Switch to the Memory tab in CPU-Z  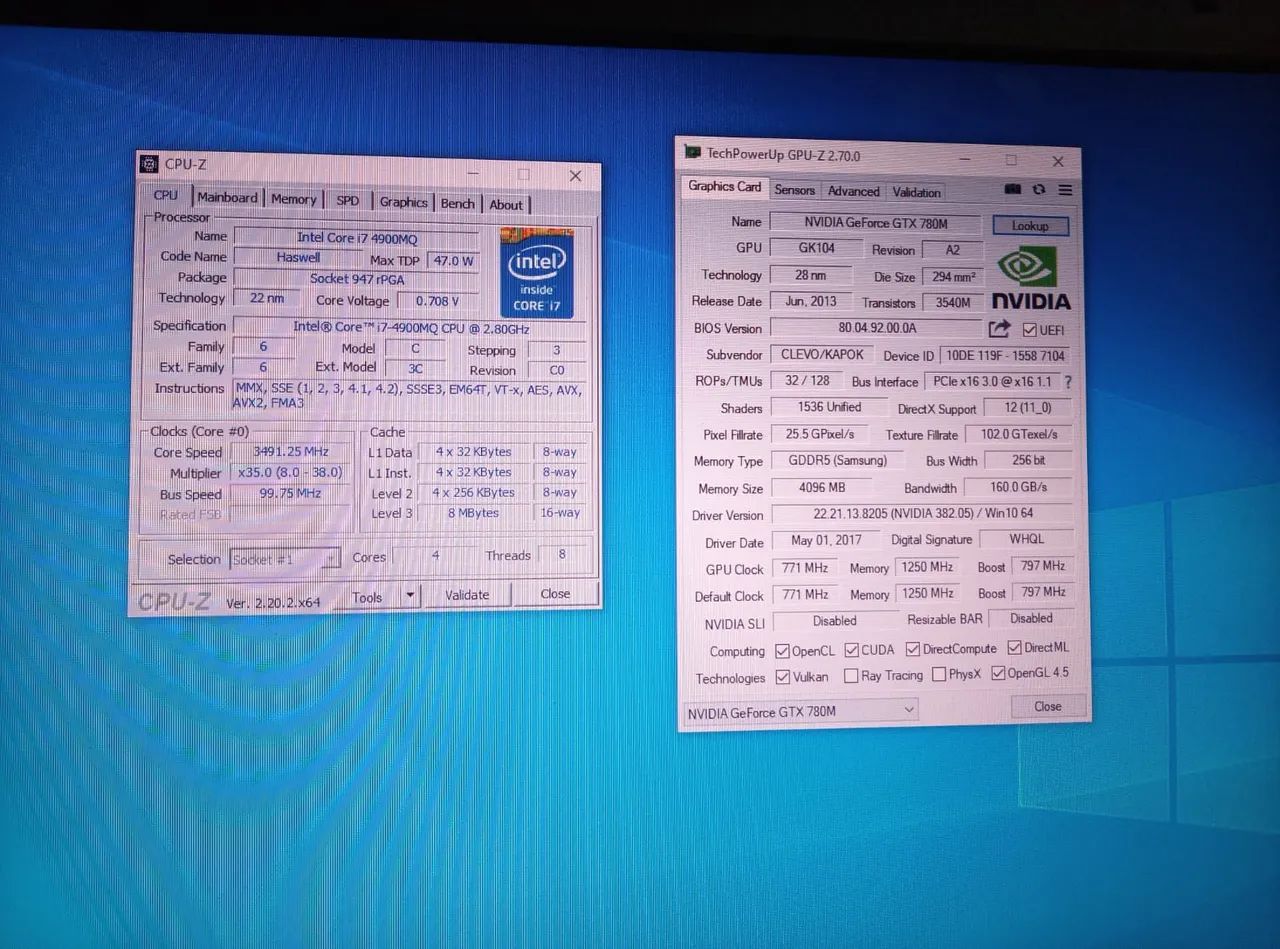[293, 200]
